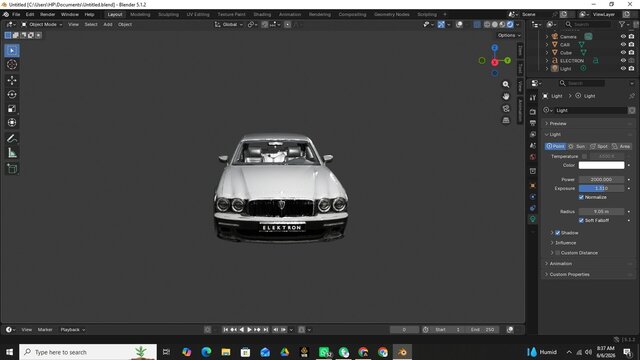Screen dimensions: 640x360
Task: Select the Transform tool
Action: click(x=12, y=122)
